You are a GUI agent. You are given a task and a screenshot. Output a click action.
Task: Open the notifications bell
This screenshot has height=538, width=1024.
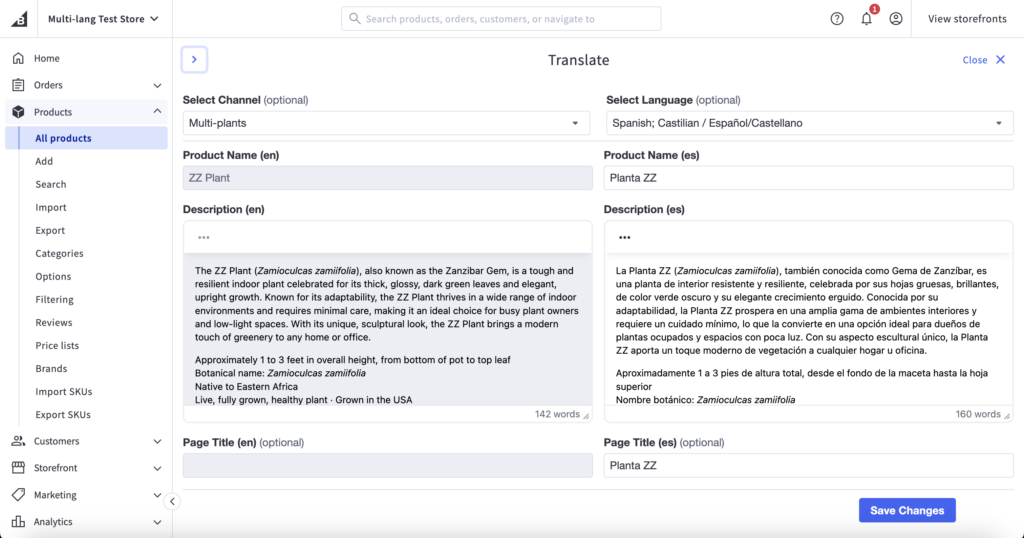pyautogui.click(x=866, y=19)
